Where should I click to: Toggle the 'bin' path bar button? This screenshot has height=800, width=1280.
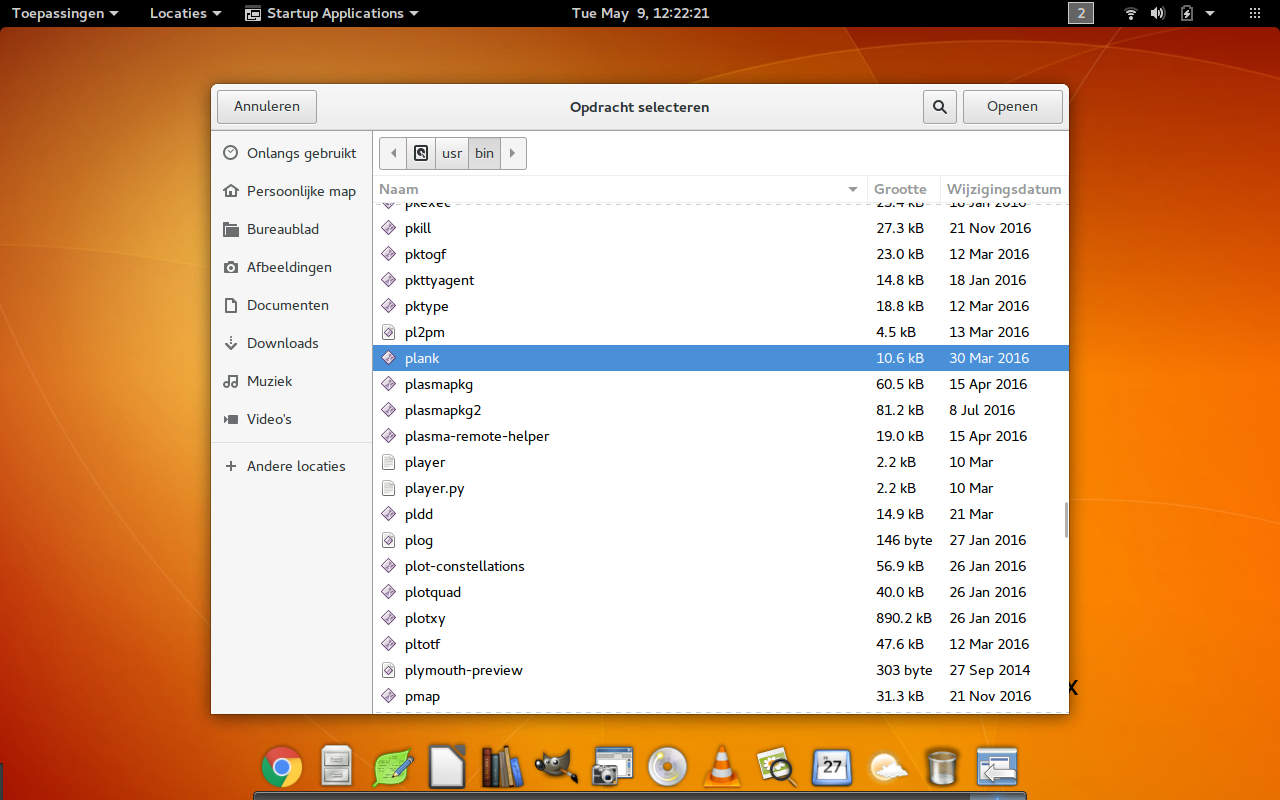[x=484, y=153]
